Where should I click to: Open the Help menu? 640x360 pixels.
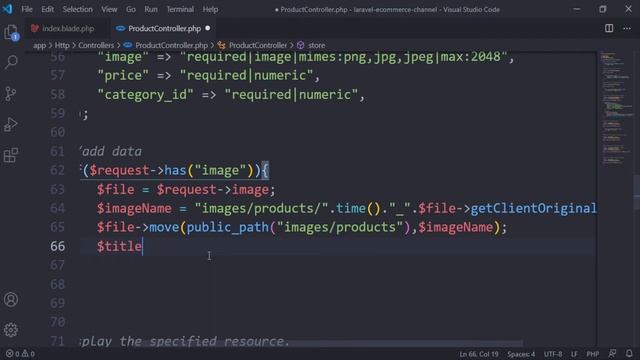[210, 9]
